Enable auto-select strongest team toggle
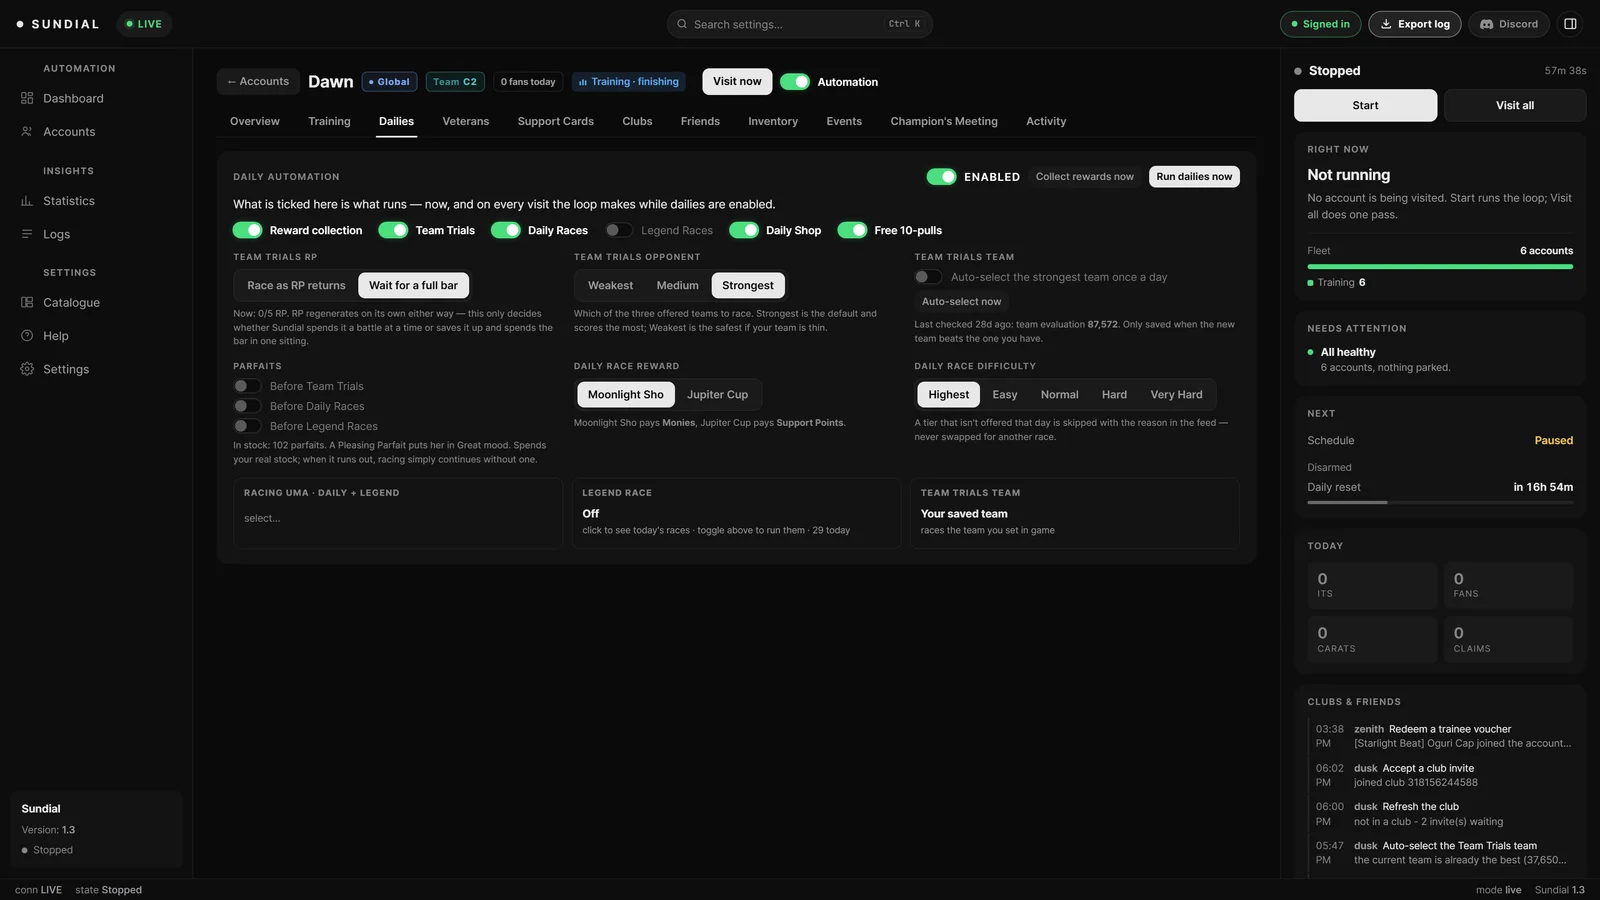 (x=928, y=277)
